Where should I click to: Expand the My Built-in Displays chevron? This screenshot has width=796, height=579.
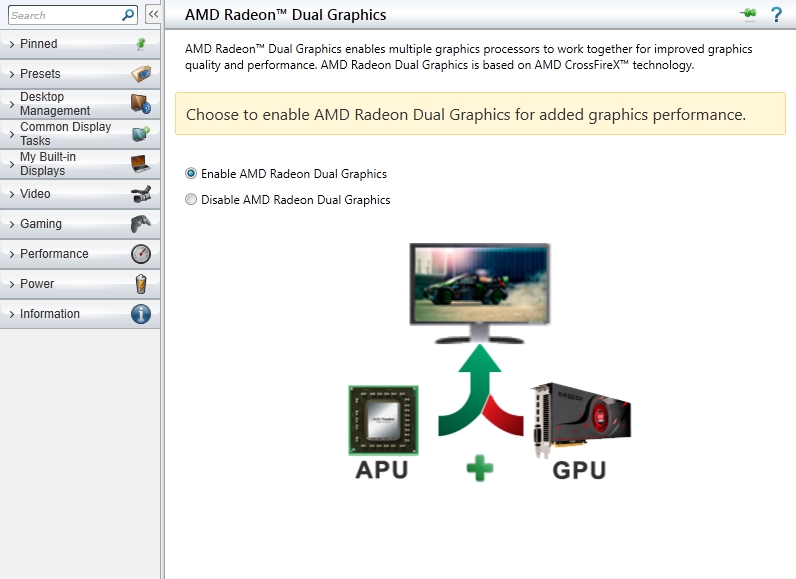click(12, 164)
